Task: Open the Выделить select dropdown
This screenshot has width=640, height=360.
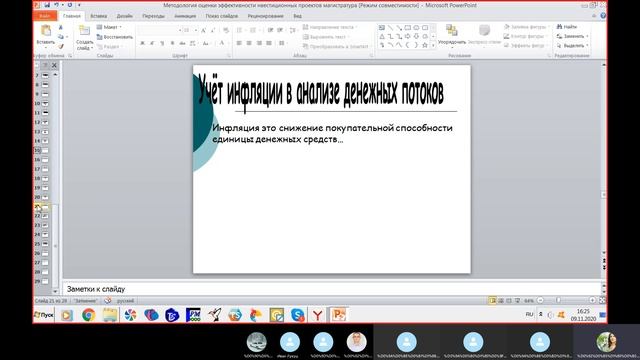Action: pos(573,46)
